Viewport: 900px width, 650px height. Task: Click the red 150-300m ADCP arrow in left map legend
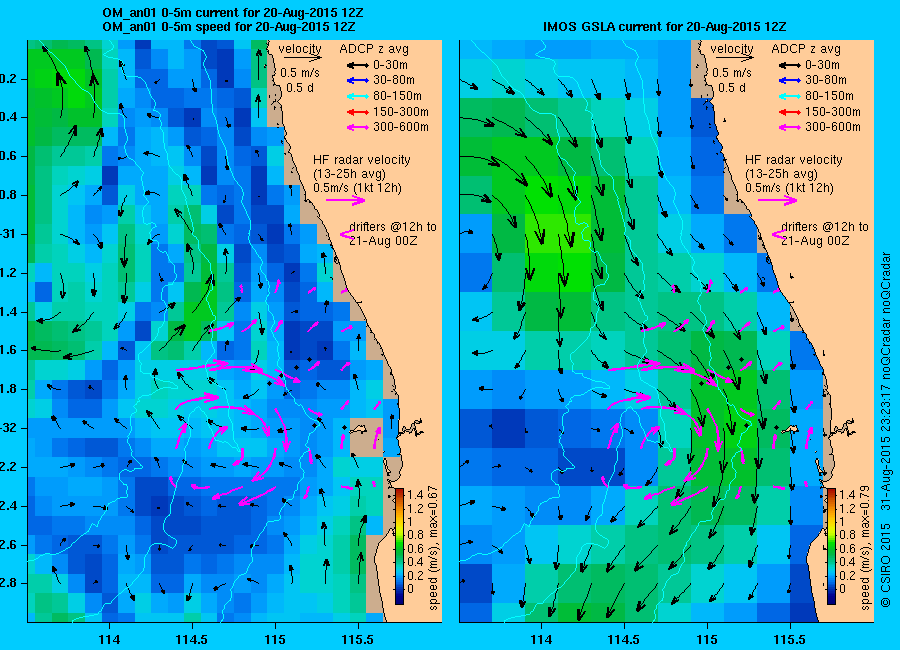[x=358, y=112]
